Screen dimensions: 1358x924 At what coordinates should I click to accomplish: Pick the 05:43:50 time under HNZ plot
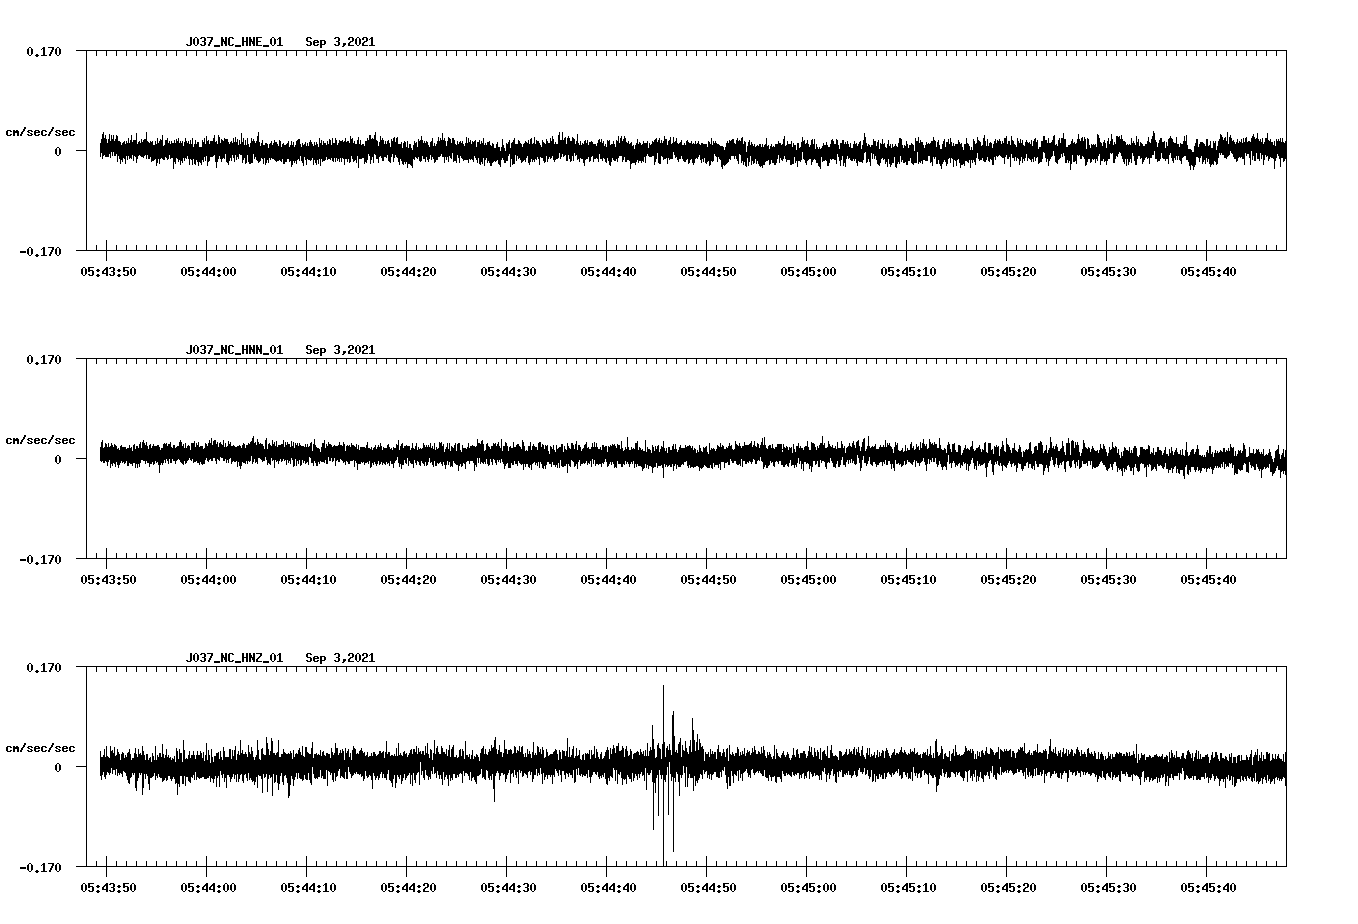click(108, 888)
